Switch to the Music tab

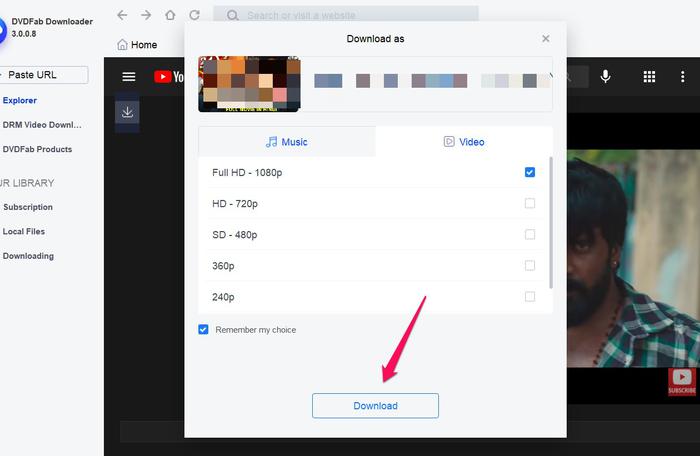click(x=287, y=142)
